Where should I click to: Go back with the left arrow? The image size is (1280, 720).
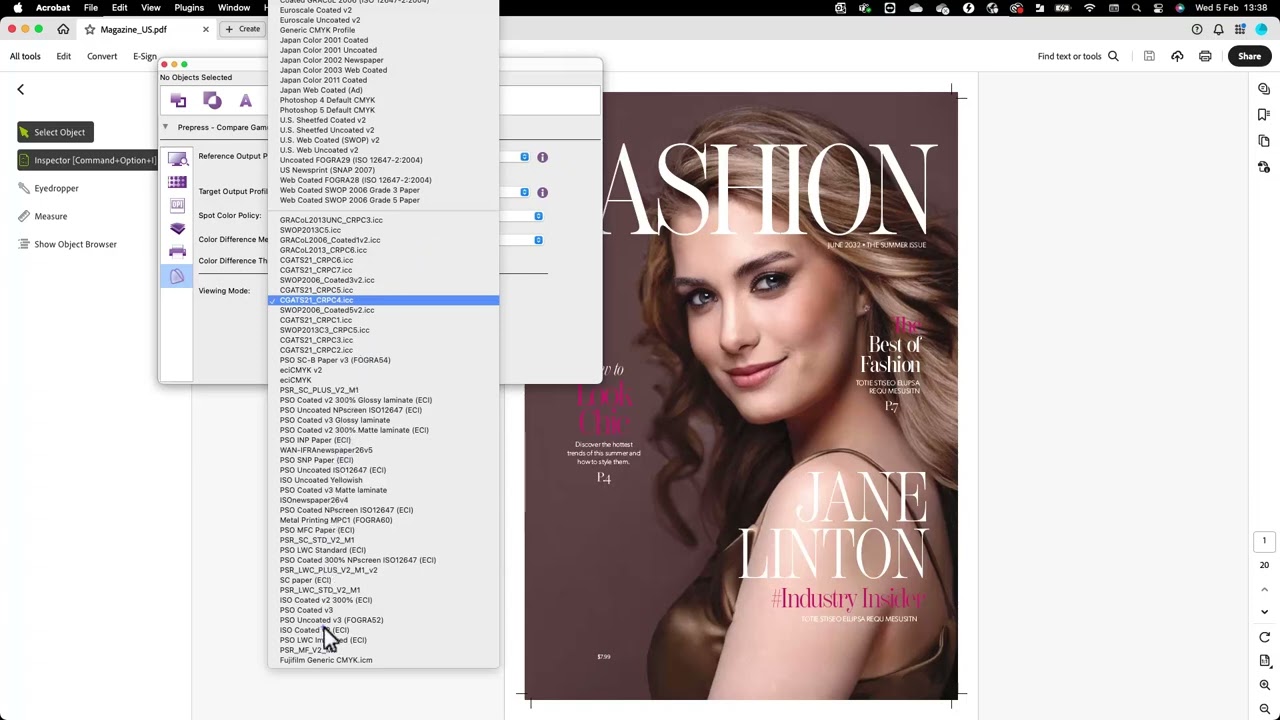[x=20, y=89]
